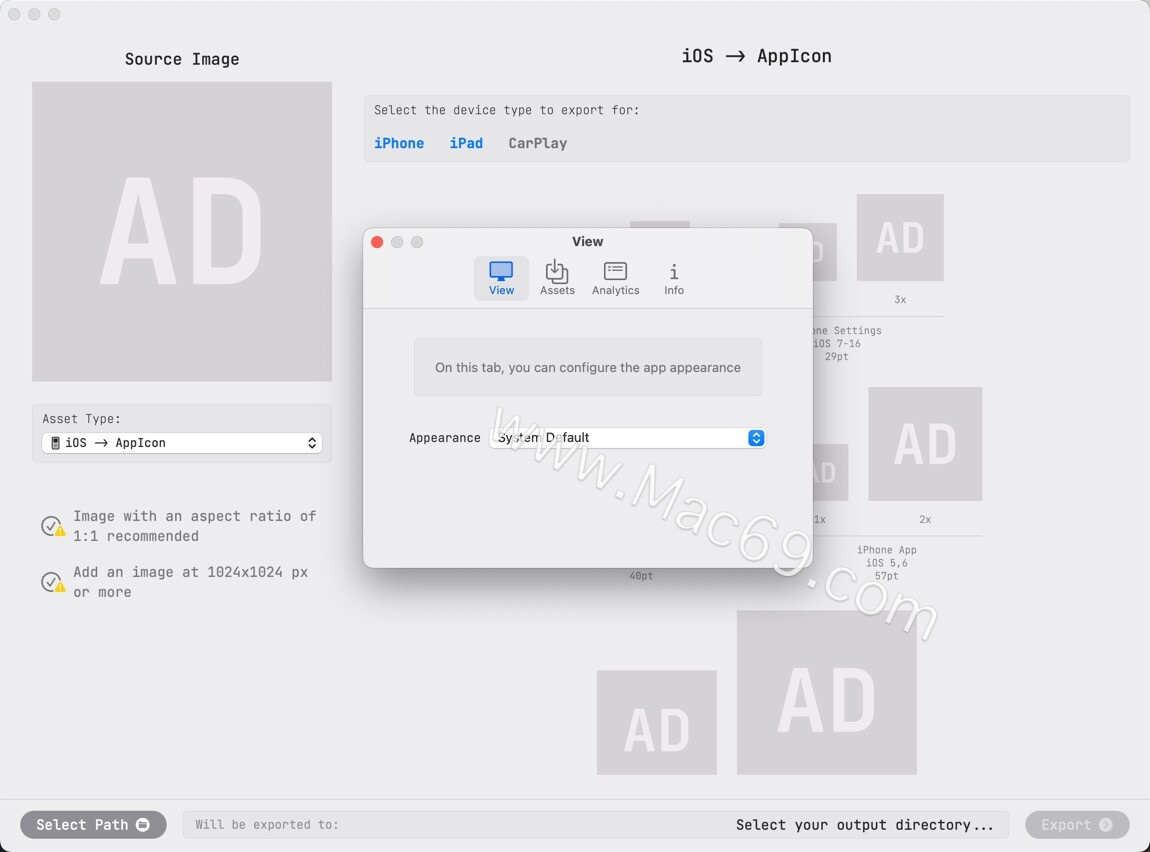Switch to the Analytics tab

coord(615,271)
